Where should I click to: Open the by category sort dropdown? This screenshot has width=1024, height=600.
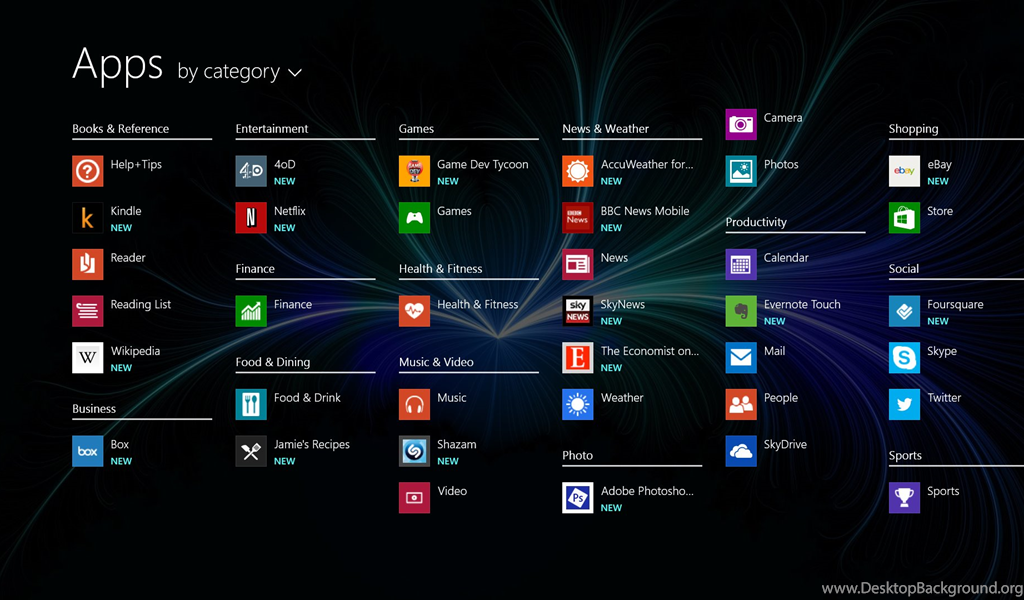point(239,71)
